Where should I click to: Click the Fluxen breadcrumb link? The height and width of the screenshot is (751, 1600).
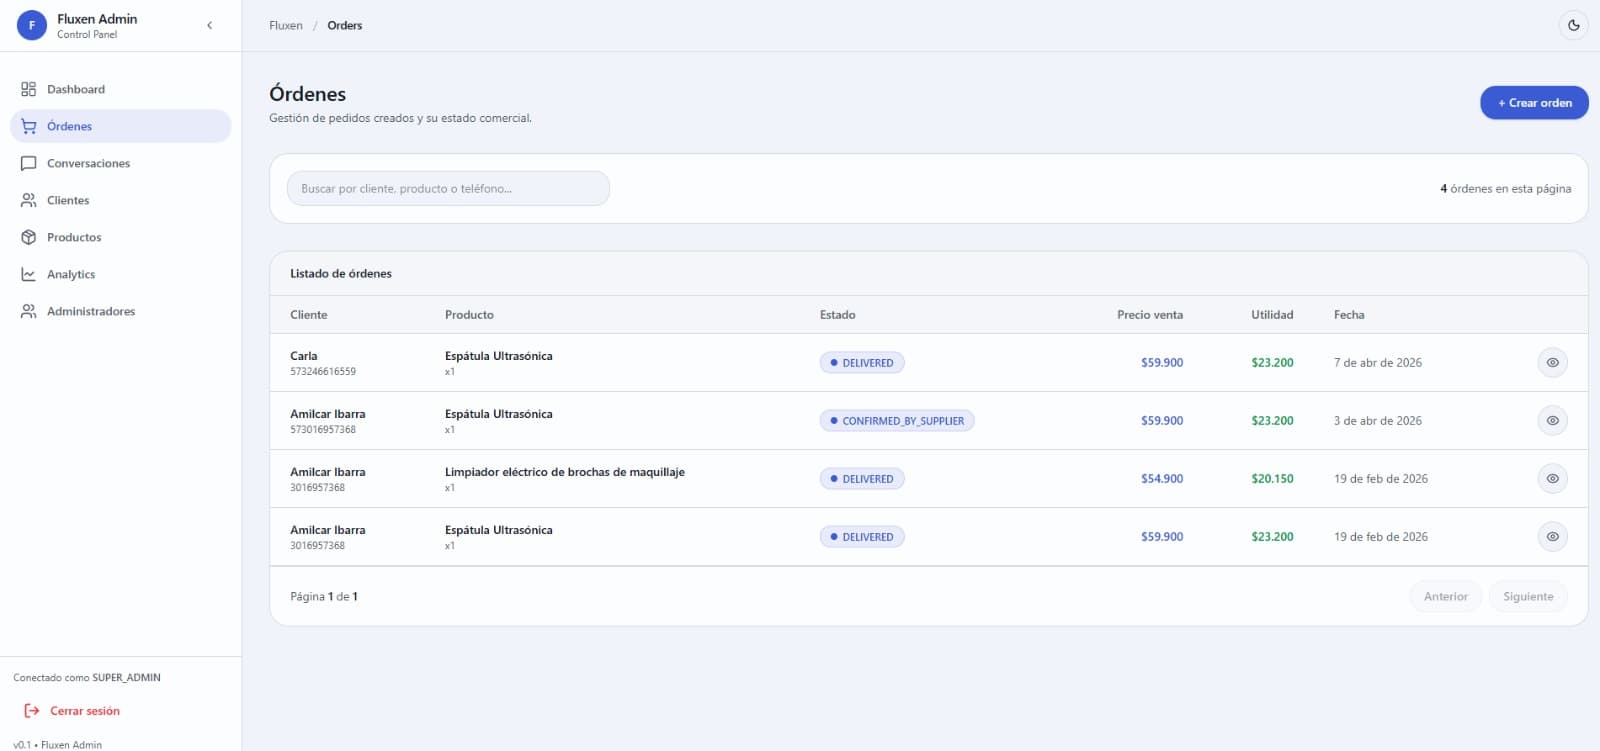click(x=286, y=25)
